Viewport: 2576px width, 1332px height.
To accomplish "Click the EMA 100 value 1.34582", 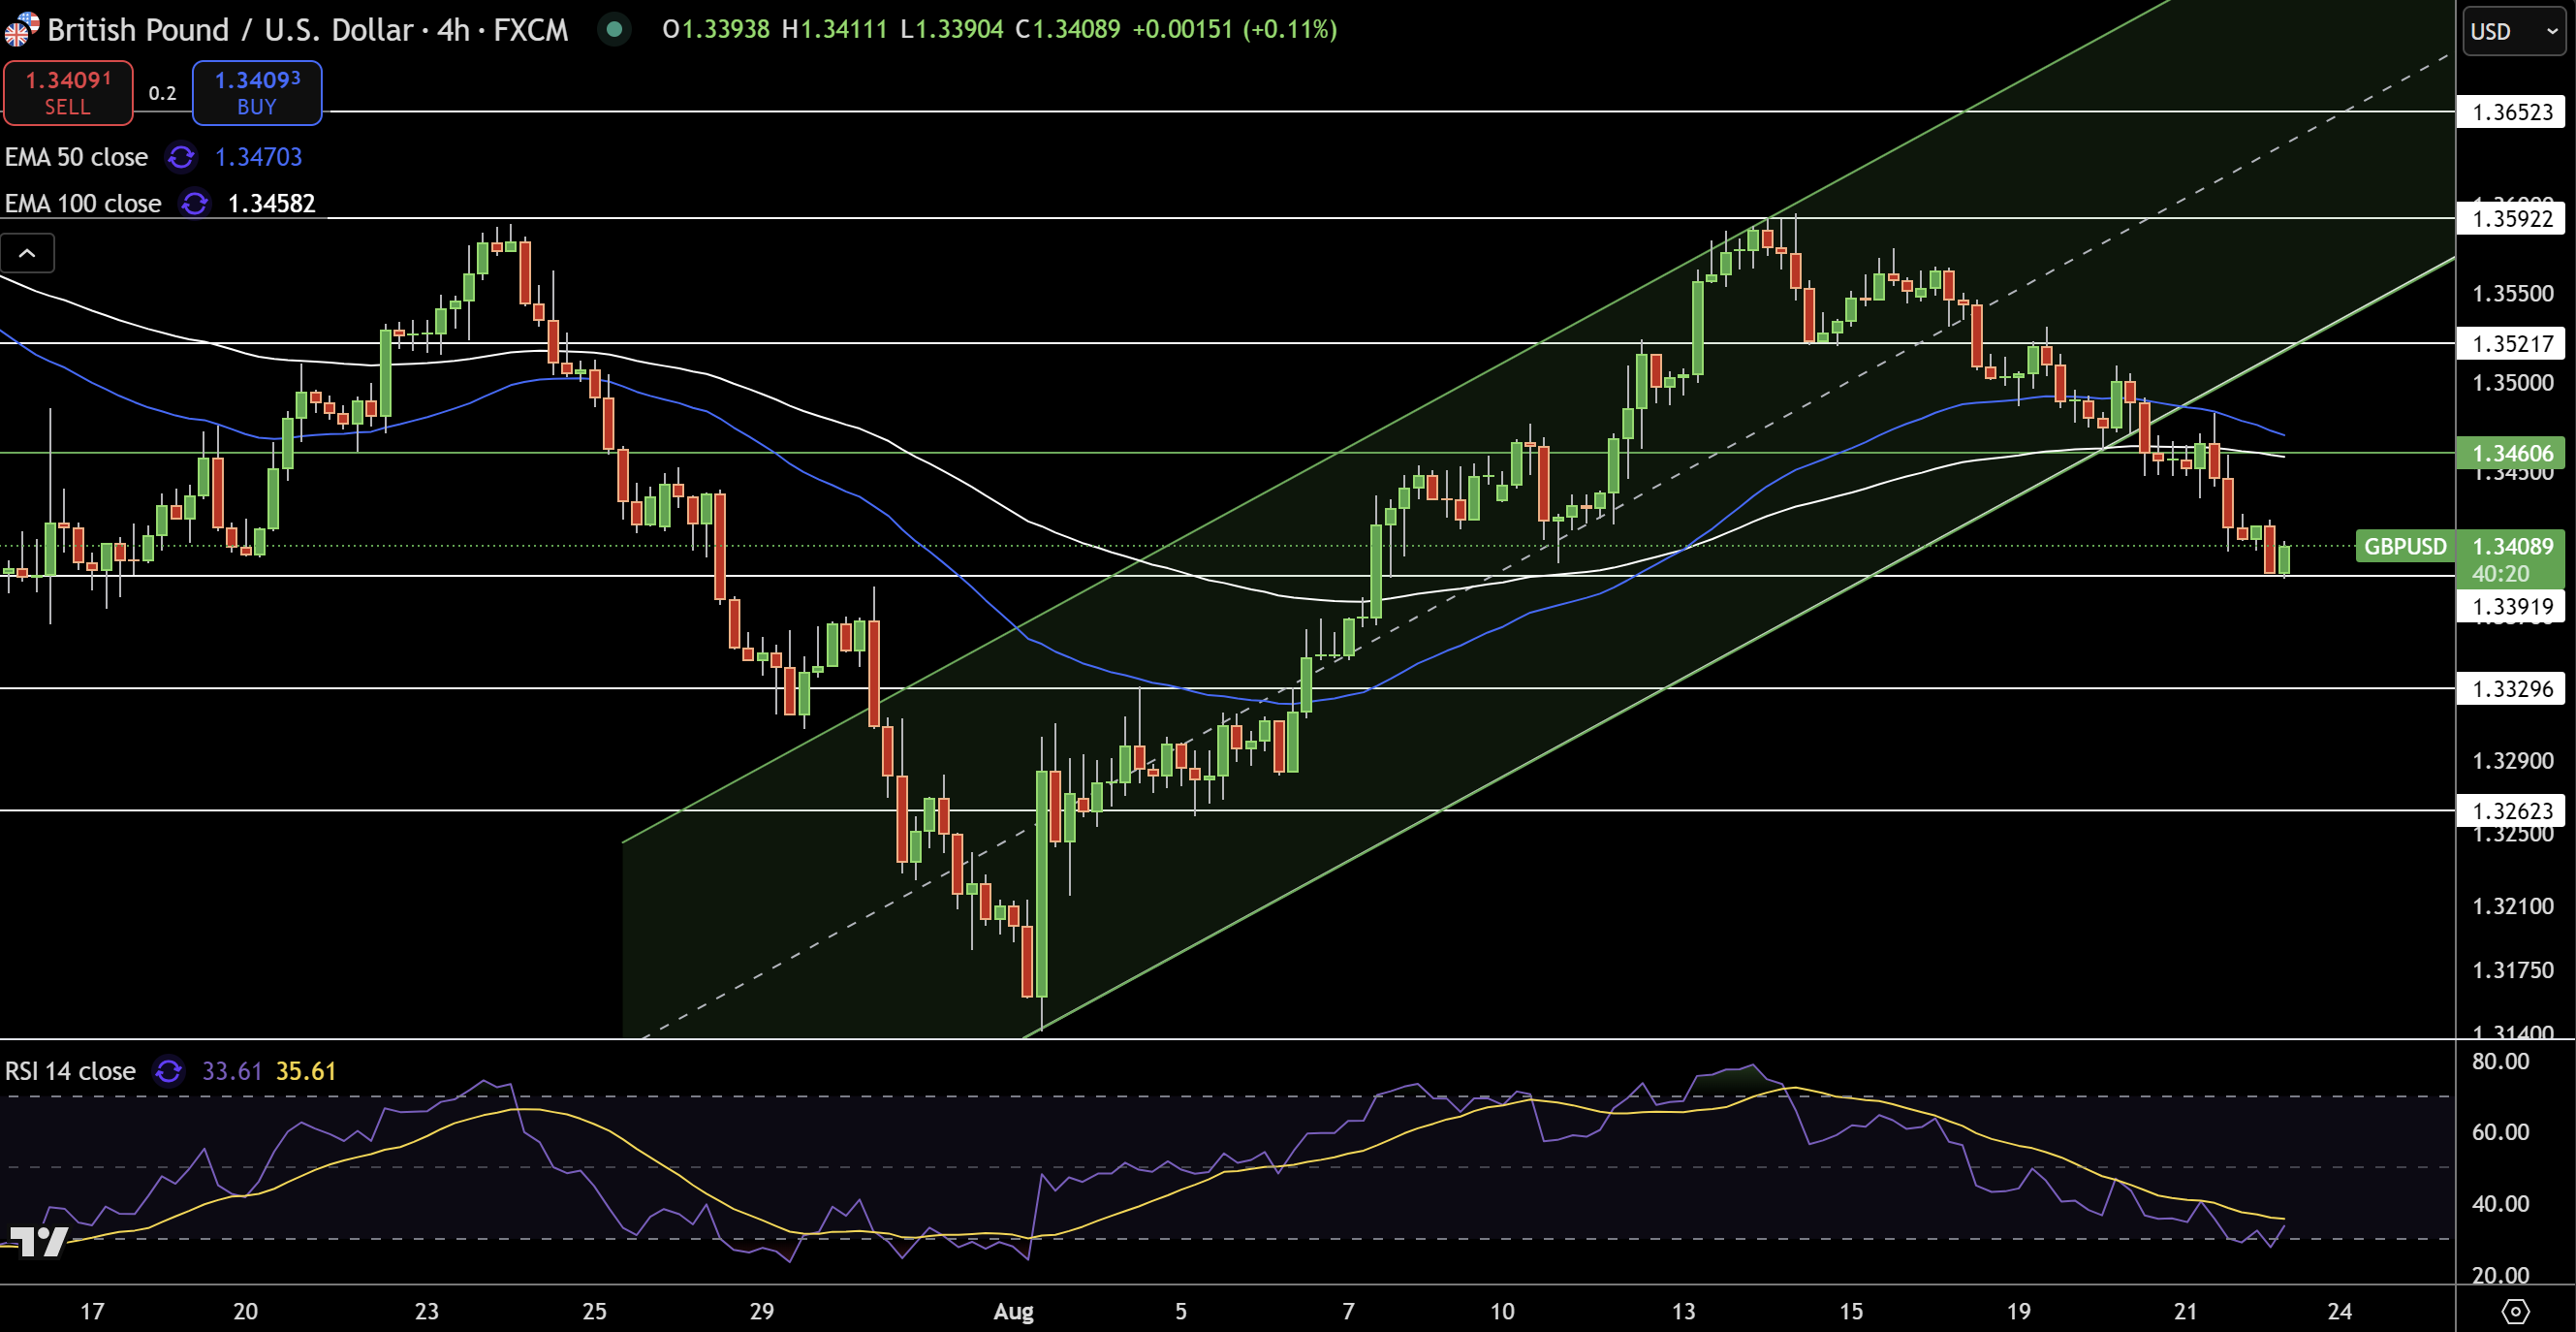I will pyautogui.click(x=271, y=203).
